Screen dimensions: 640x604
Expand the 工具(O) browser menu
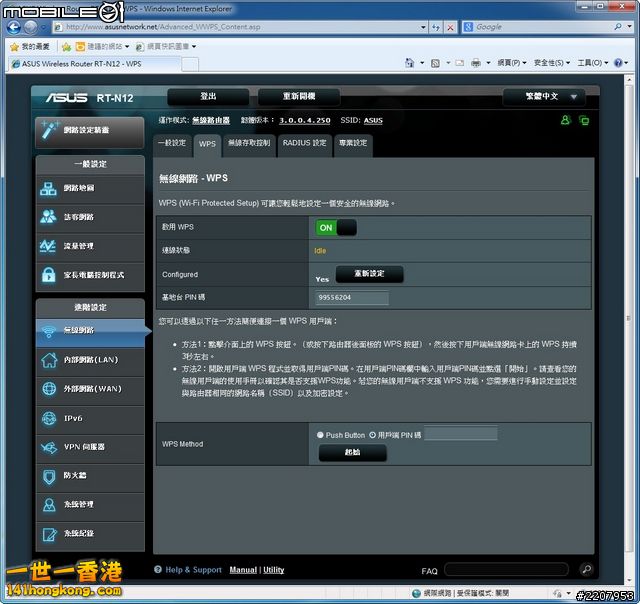click(x=592, y=63)
